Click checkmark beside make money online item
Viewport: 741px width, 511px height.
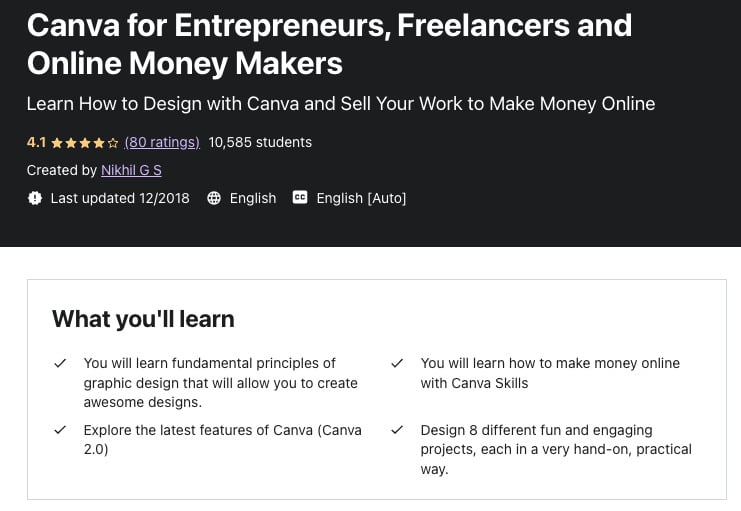[x=397, y=364]
